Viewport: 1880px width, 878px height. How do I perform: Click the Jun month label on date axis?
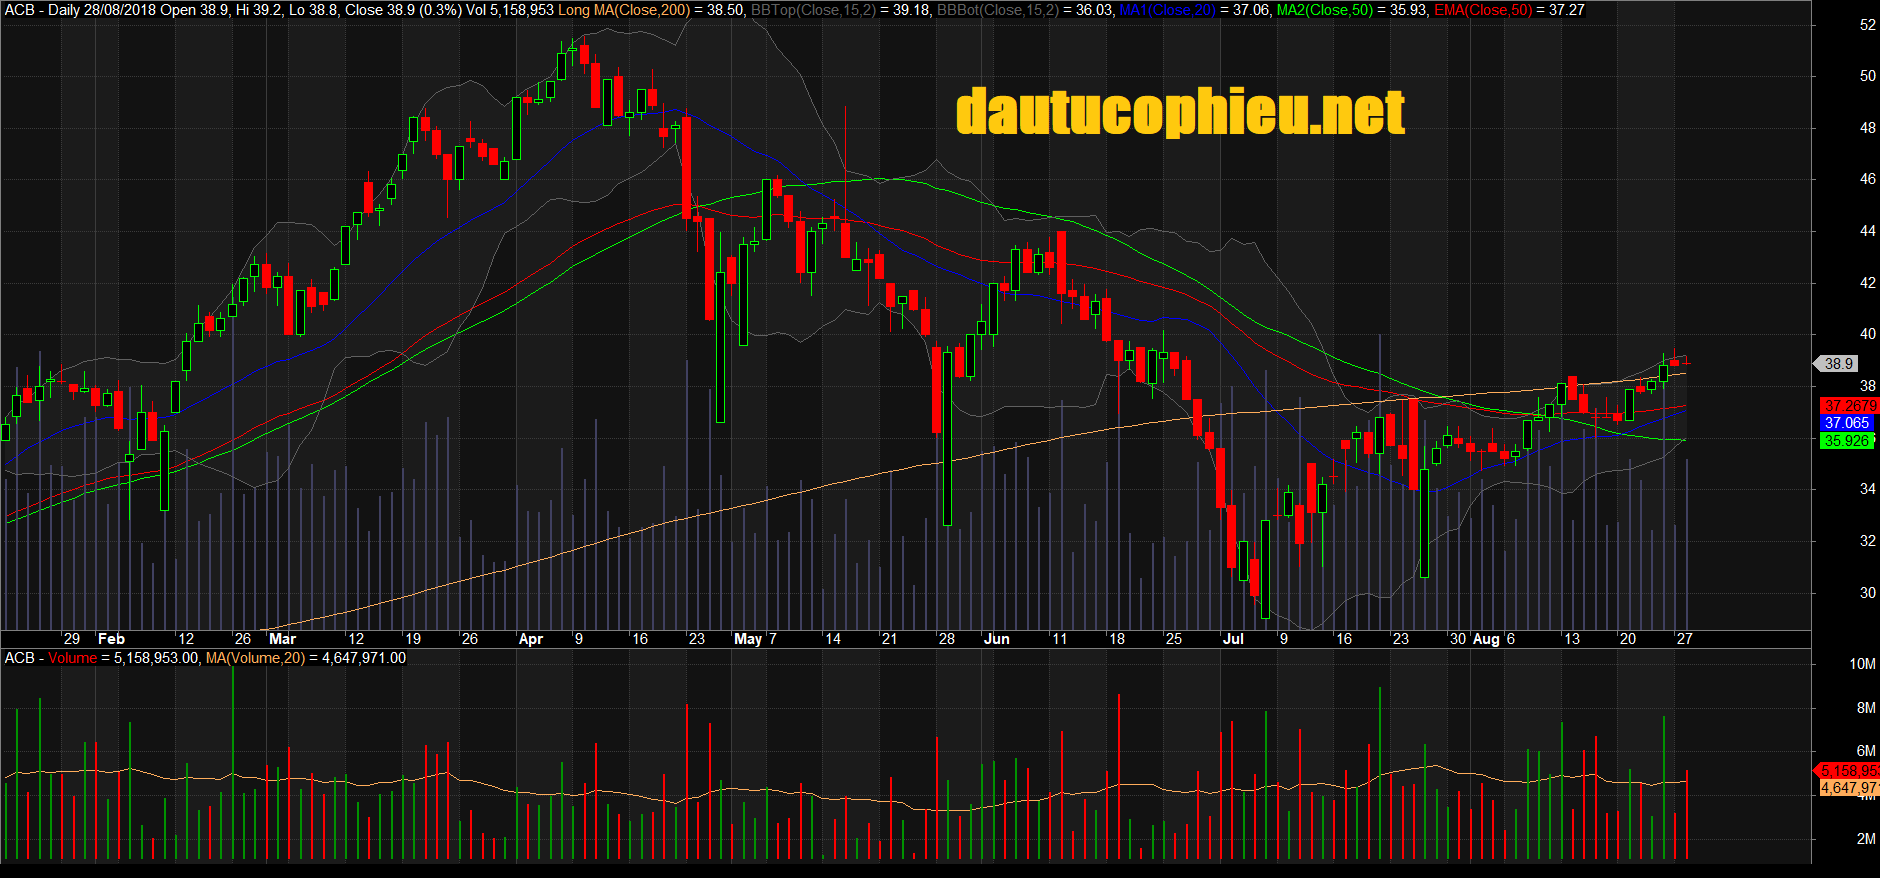click(997, 639)
